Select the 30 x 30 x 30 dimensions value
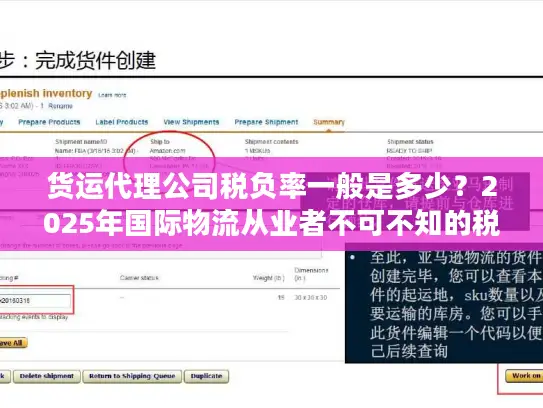This screenshot has width=543, height=408. click(311, 298)
